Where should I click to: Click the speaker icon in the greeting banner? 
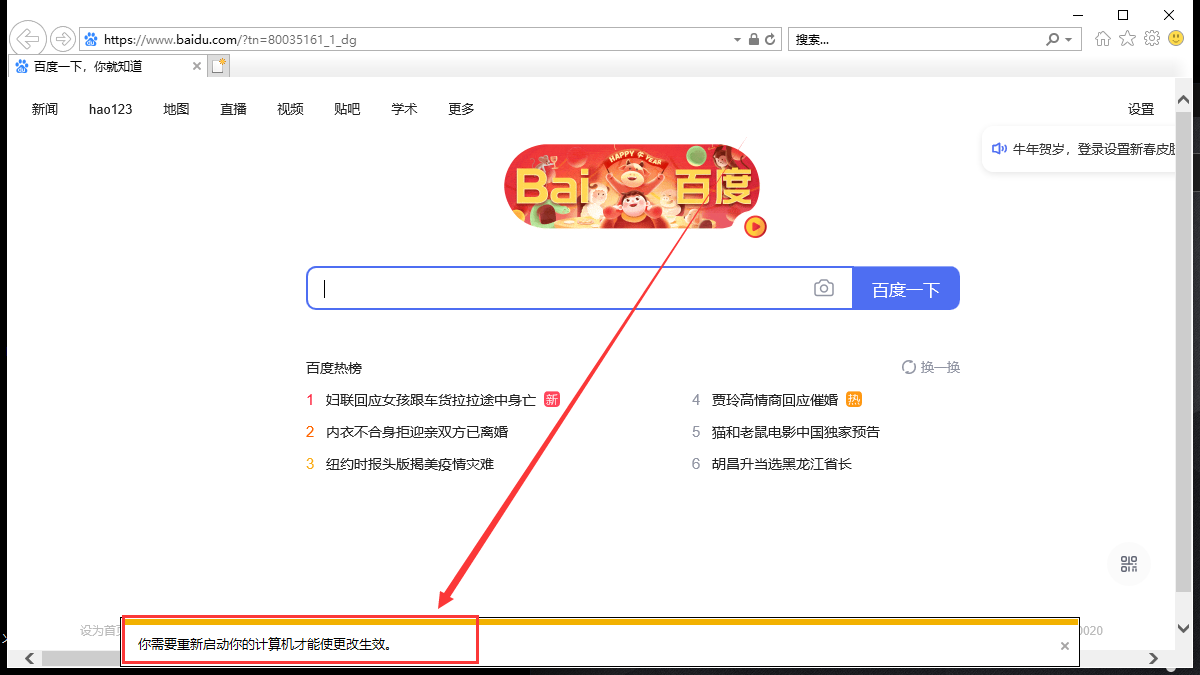(998, 149)
